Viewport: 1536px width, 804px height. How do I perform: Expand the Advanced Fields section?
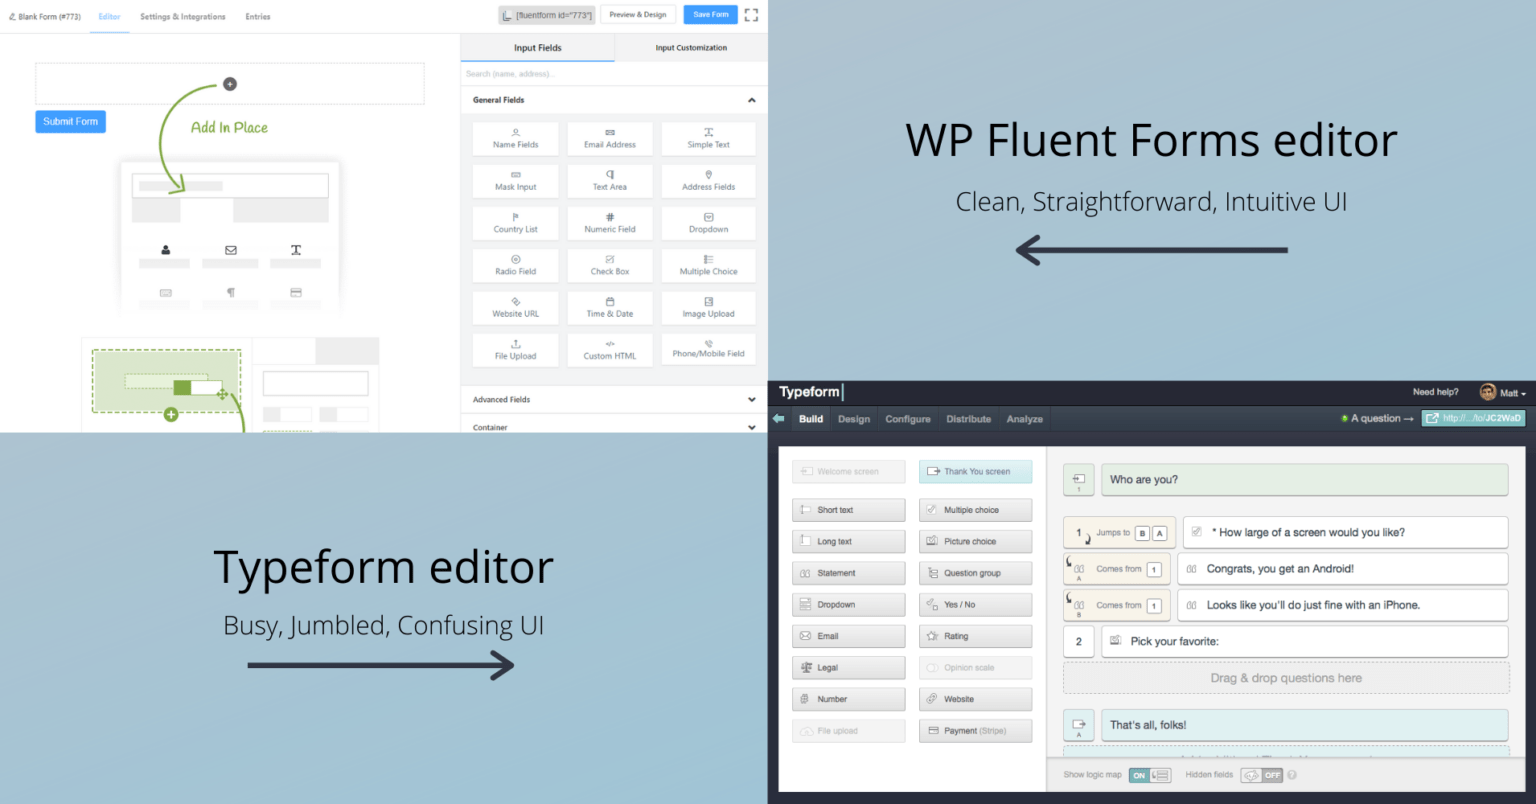(x=752, y=399)
